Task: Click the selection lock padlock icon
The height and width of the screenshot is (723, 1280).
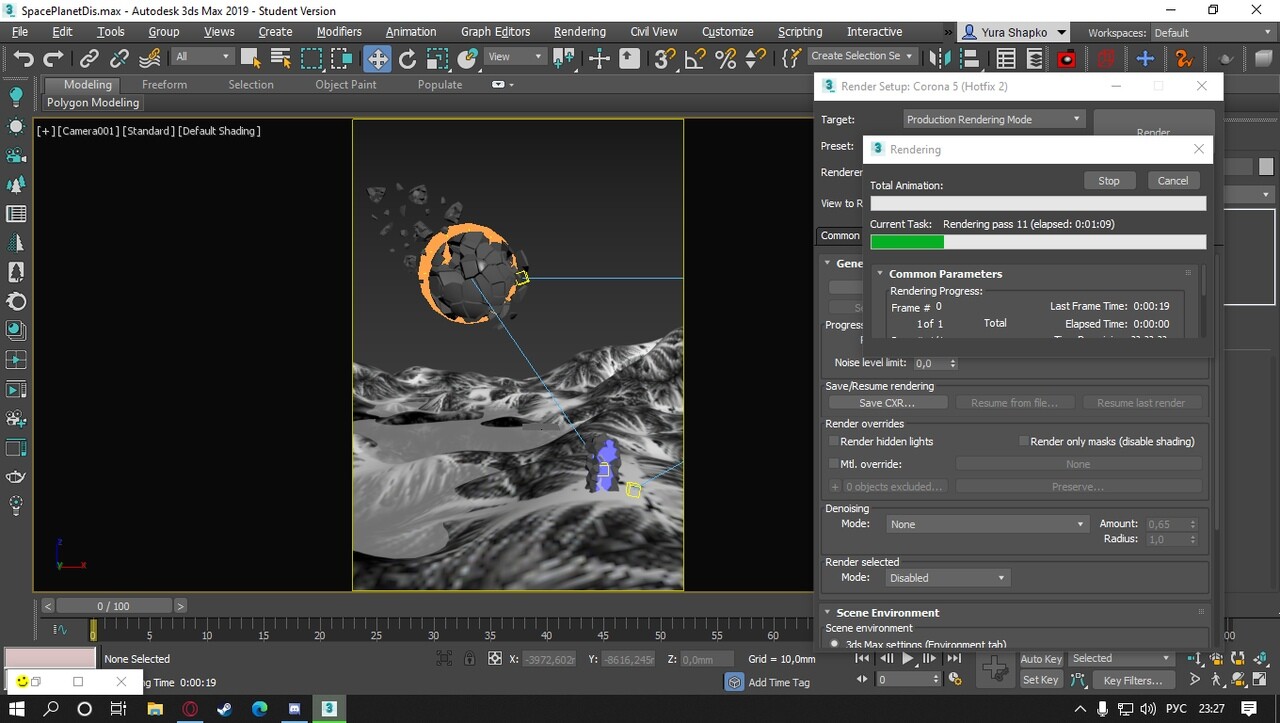Action: pos(470,659)
